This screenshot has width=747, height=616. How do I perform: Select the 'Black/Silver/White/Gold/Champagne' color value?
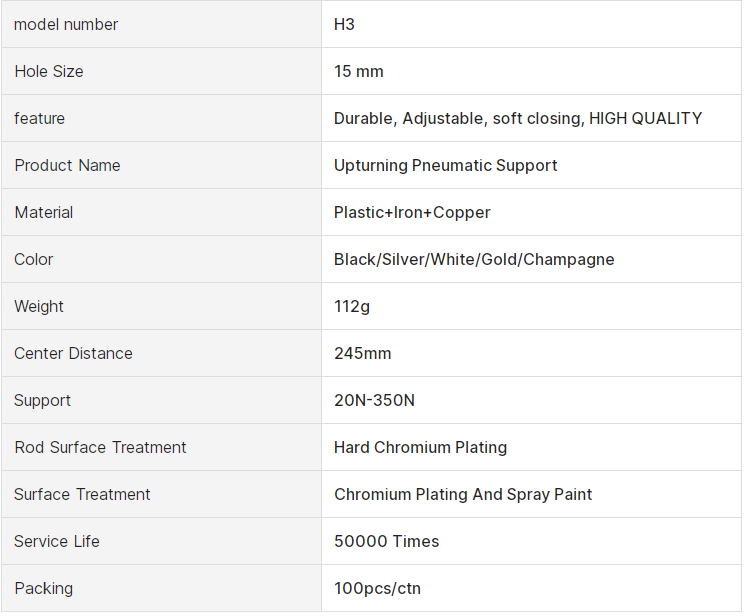tap(474, 259)
